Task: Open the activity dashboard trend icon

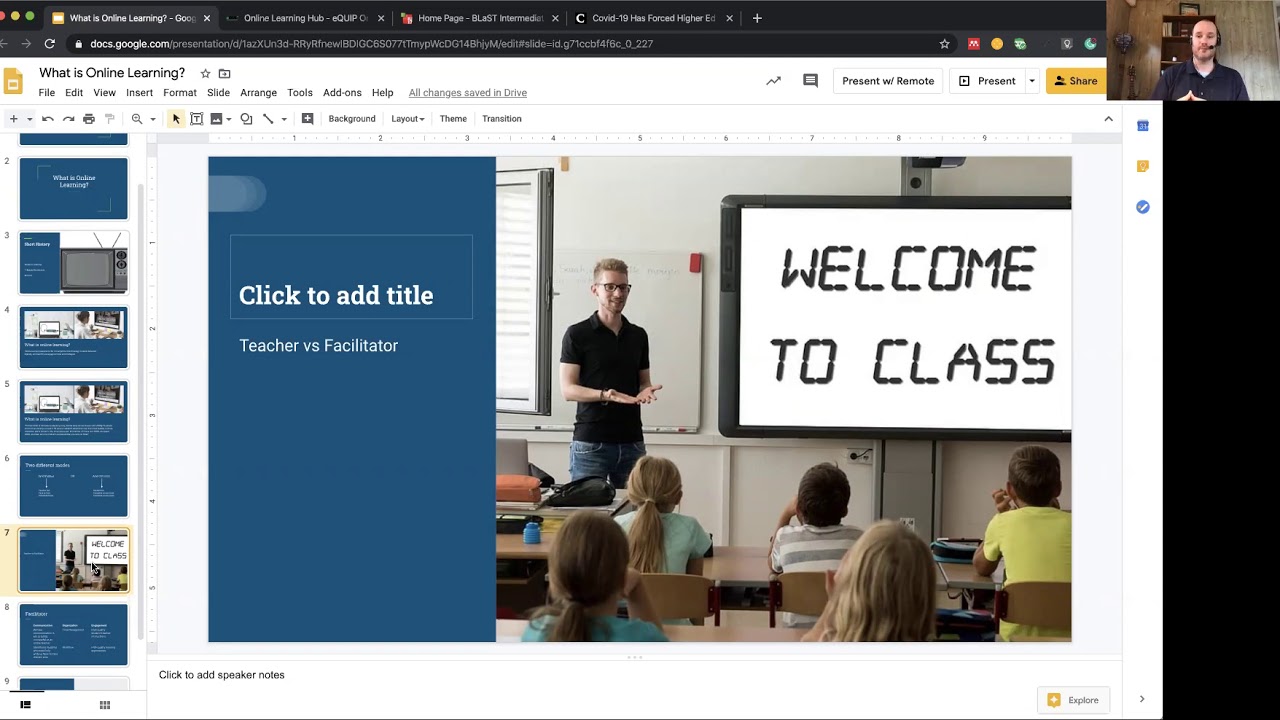Action: pyautogui.click(x=773, y=81)
